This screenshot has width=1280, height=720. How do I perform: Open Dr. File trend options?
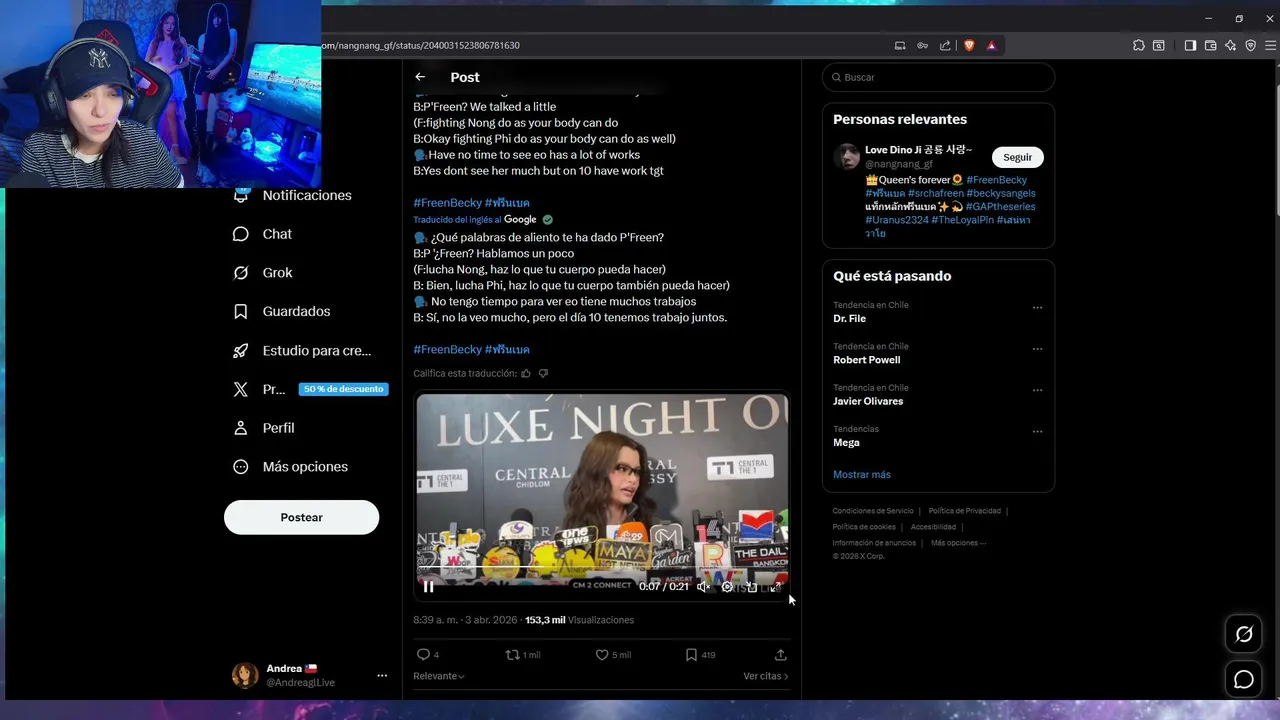pyautogui.click(x=1037, y=308)
